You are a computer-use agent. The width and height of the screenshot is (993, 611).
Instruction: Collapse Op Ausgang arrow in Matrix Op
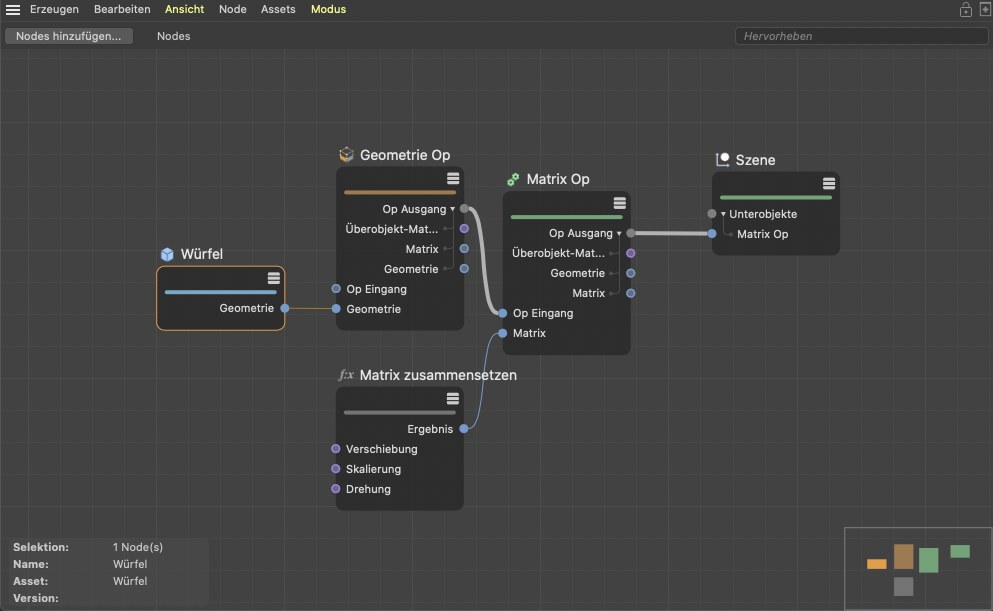[619, 233]
